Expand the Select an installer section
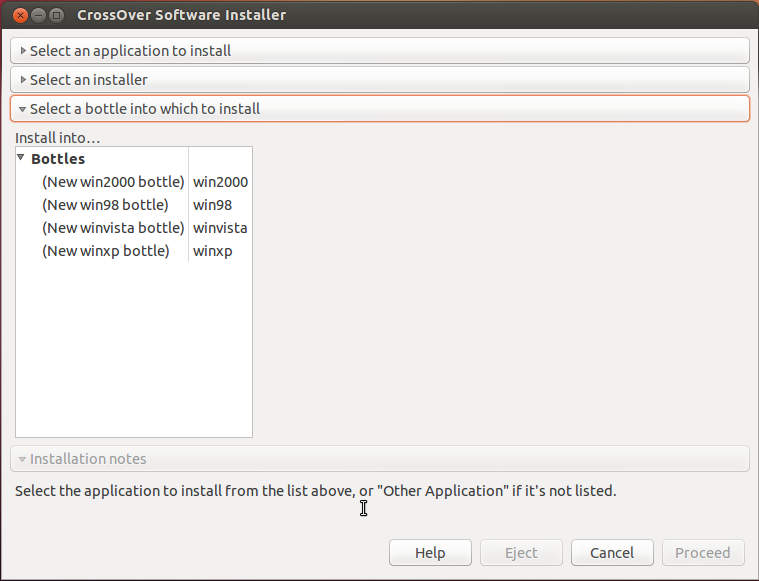The width and height of the screenshot is (759, 581). point(380,80)
